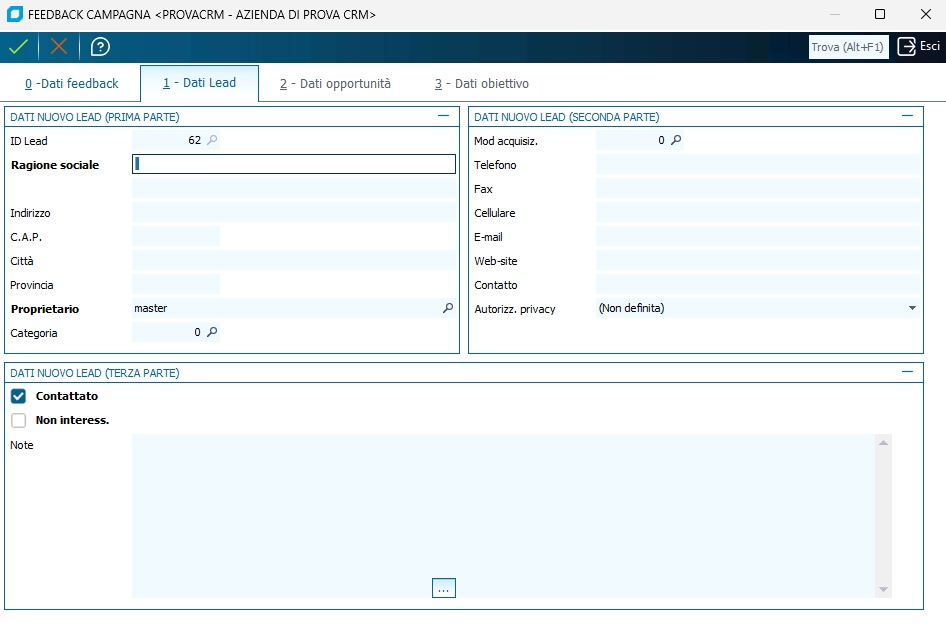Click the E-mail input field
This screenshot has height=625, width=946.
point(758,236)
